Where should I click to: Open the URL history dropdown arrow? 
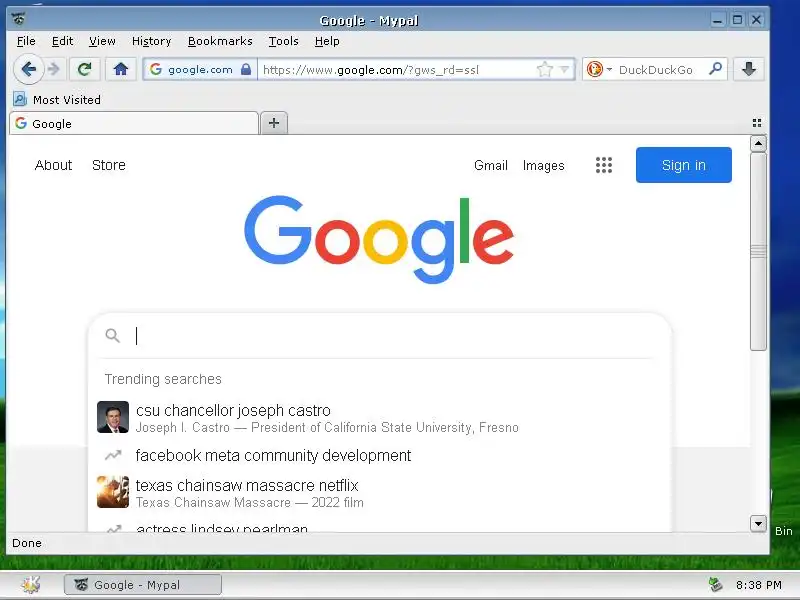(564, 69)
